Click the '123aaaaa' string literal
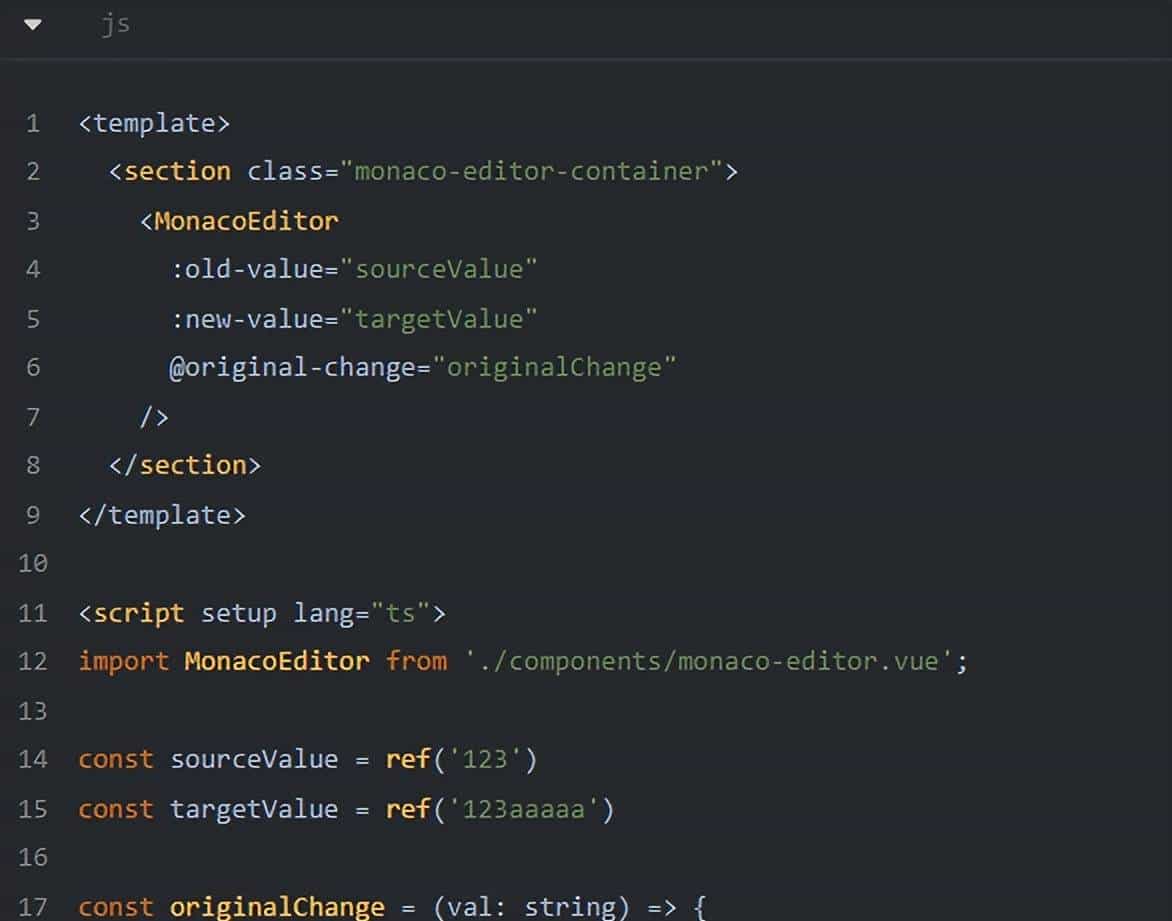The image size is (1172, 921). coord(523,810)
